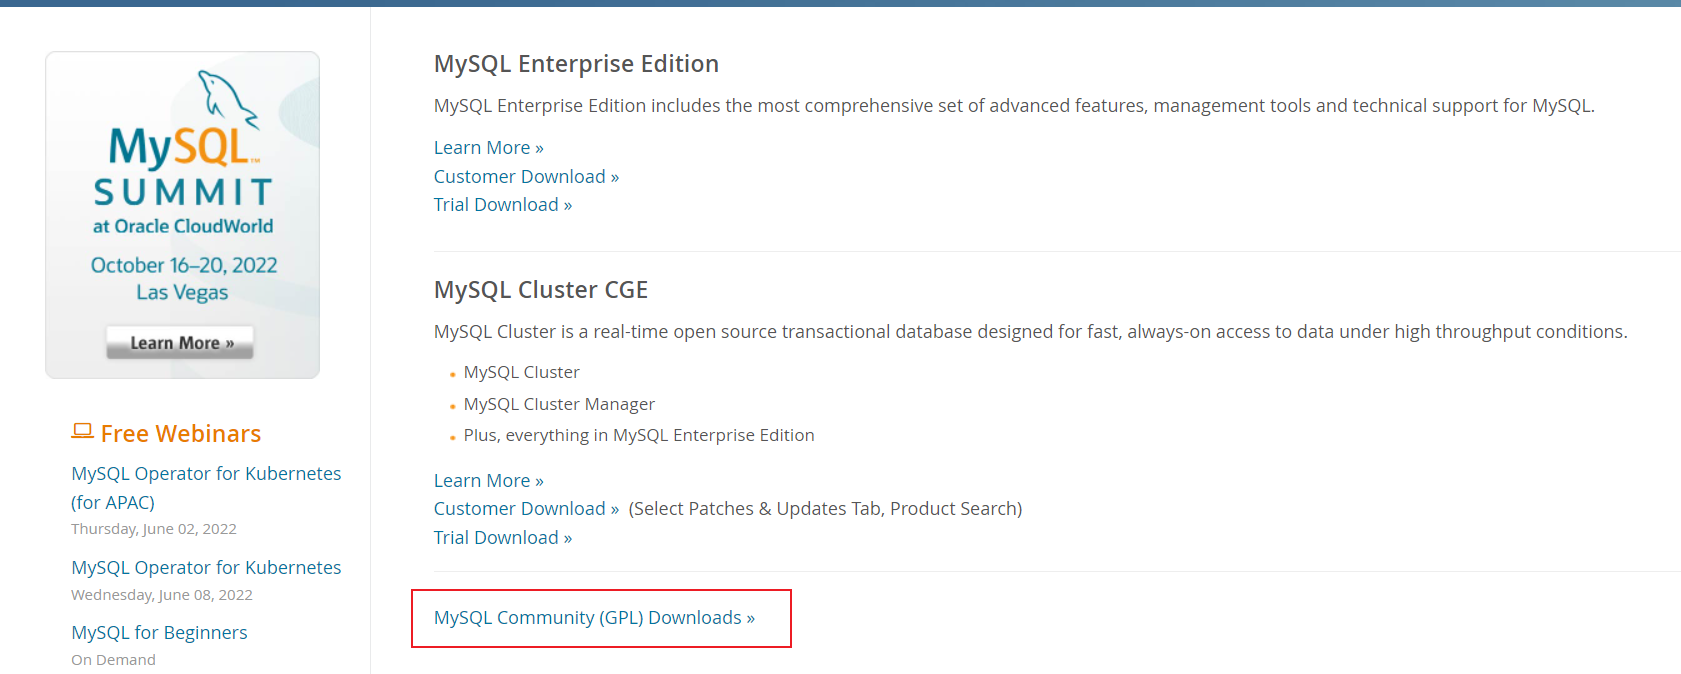Click the MySQL Enterprise Edition heading
The height and width of the screenshot is (674, 1681).
pos(576,64)
